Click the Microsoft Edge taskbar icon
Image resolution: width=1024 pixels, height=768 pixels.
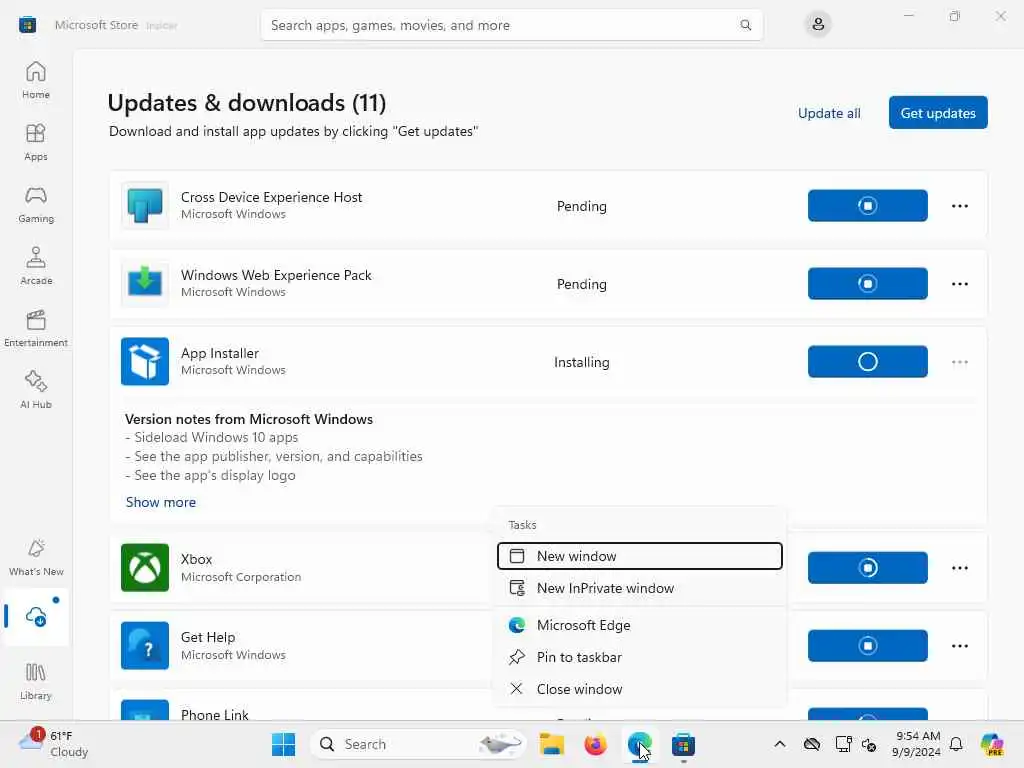click(x=639, y=744)
